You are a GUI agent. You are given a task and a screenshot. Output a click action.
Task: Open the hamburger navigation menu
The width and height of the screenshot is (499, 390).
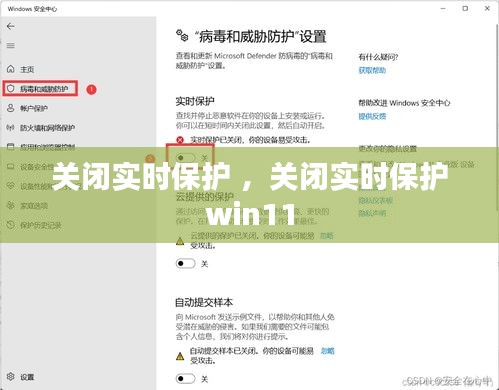pyautogui.click(x=11, y=45)
